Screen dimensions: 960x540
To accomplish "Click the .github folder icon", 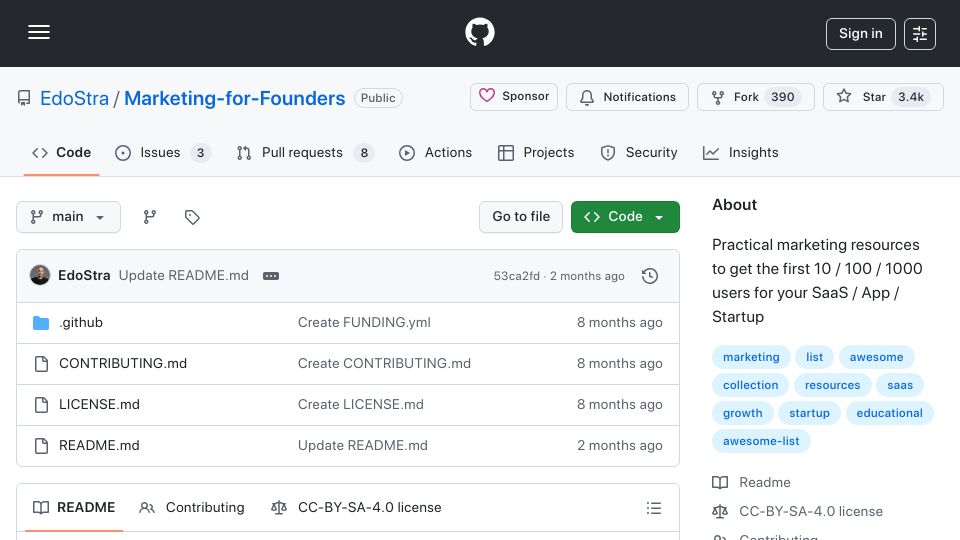I will [x=41, y=323].
